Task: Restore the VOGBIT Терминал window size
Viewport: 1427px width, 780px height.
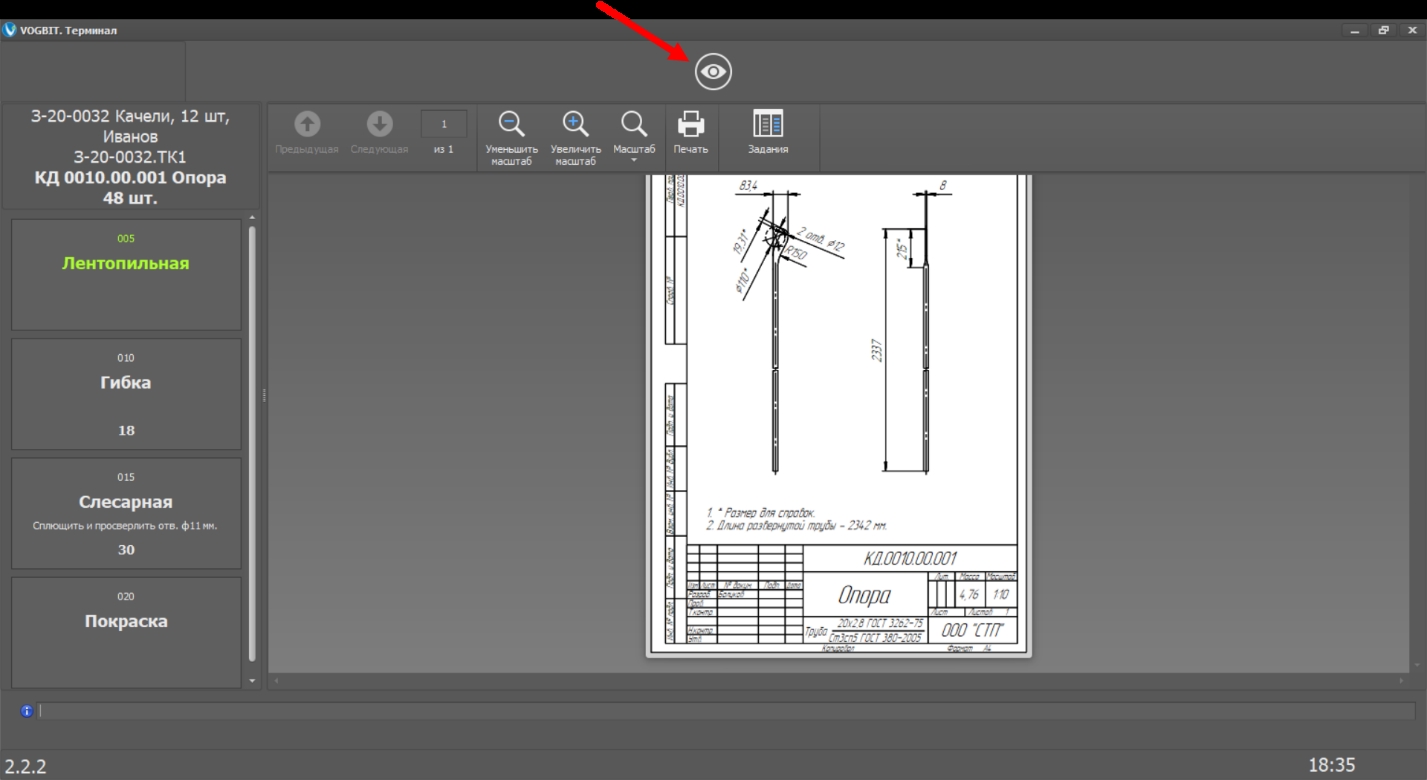Action: click(1384, 31)
